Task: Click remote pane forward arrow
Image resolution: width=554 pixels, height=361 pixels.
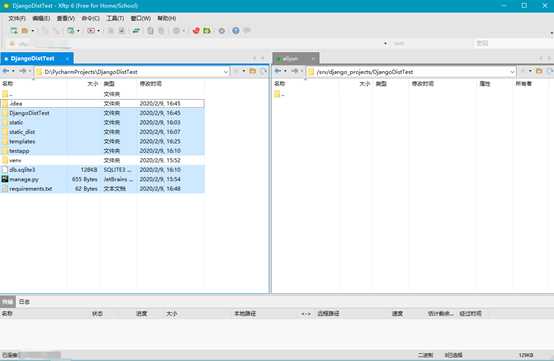Action: [295, 71]
